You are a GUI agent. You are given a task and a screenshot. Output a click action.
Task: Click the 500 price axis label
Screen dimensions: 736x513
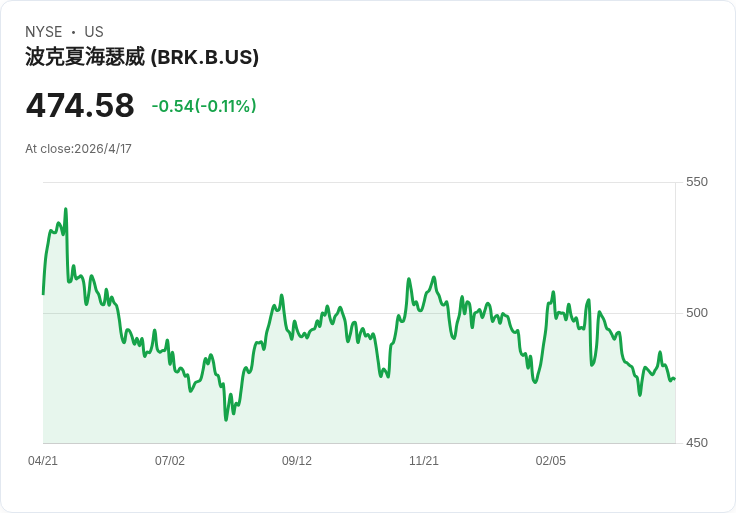click(x=697, y=313)
